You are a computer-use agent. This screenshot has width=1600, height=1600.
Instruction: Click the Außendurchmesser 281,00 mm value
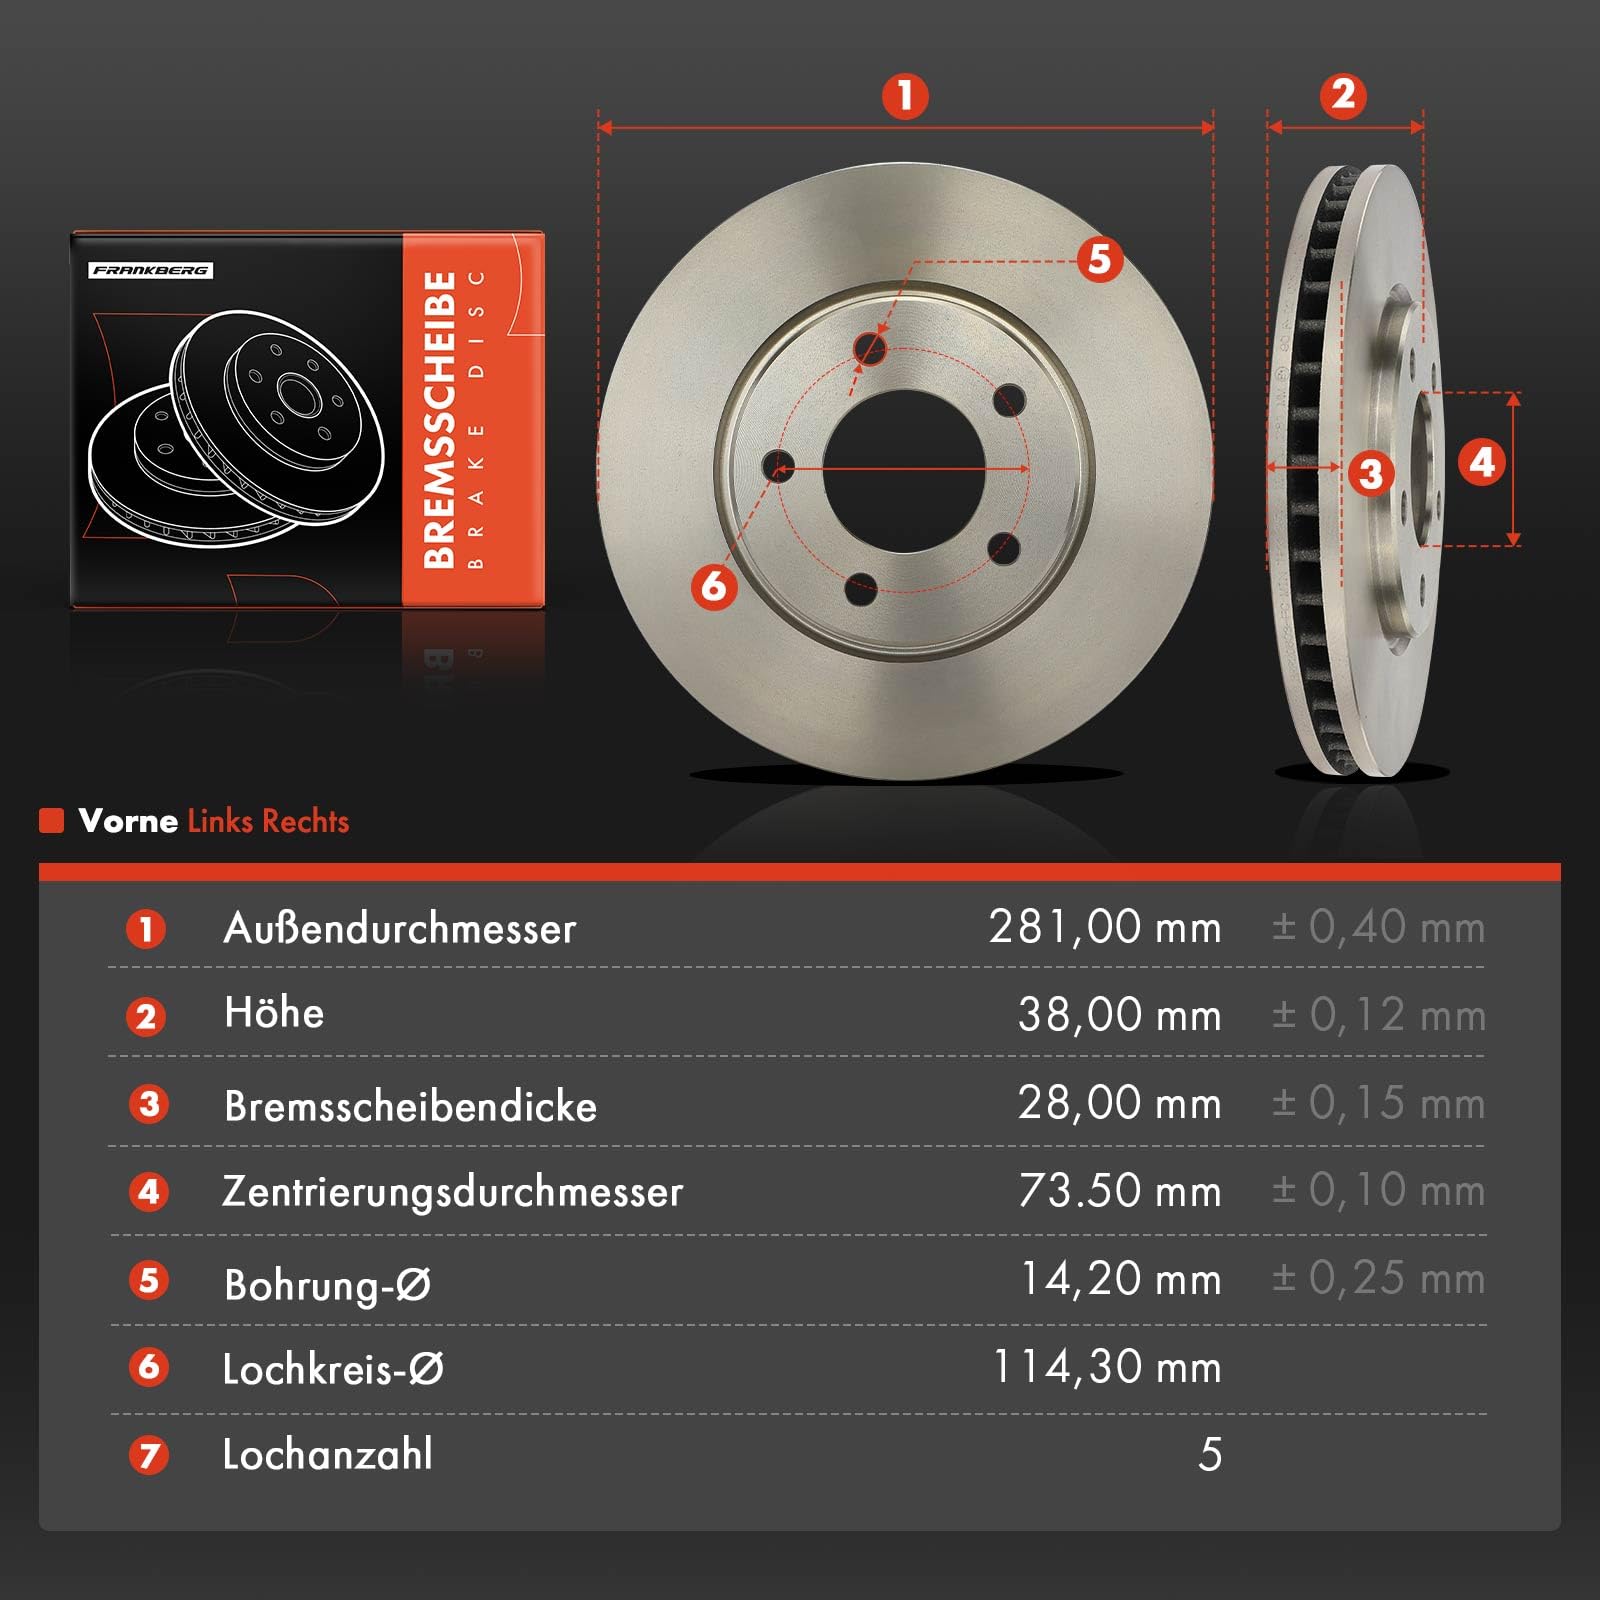[x=1105, y=928]
